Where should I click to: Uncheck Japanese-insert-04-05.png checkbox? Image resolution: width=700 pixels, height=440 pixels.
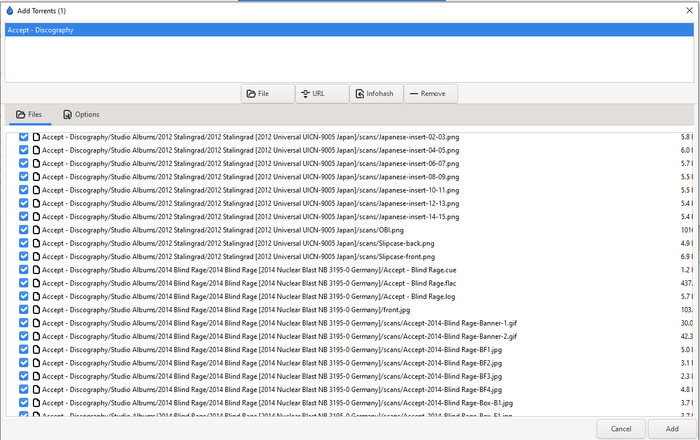(24, 150)
